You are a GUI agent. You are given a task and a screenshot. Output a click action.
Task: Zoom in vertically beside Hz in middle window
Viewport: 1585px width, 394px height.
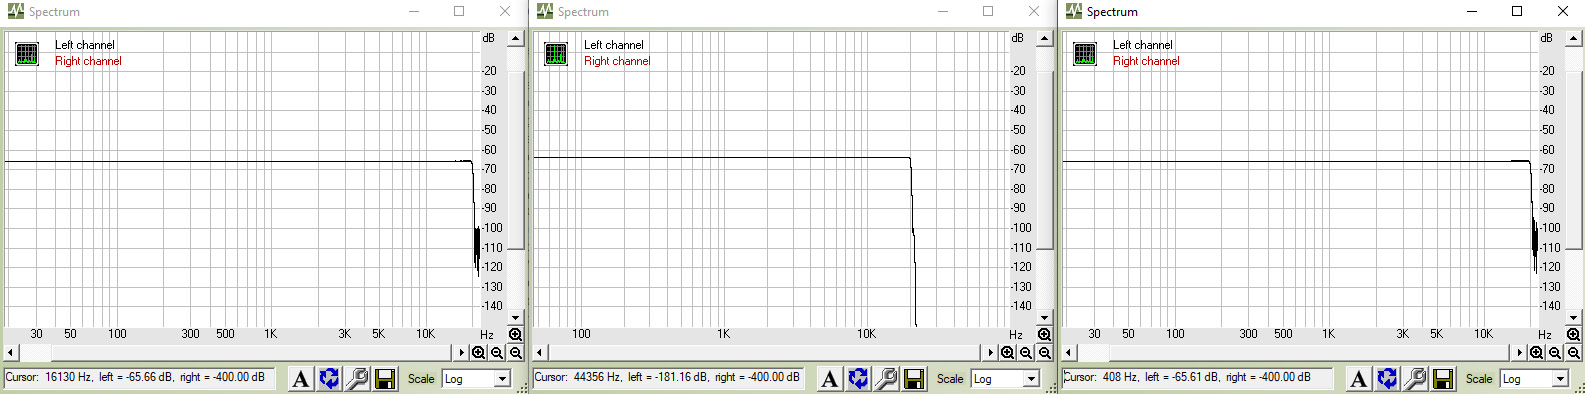pyautogui.click(x=1045, y=335)
